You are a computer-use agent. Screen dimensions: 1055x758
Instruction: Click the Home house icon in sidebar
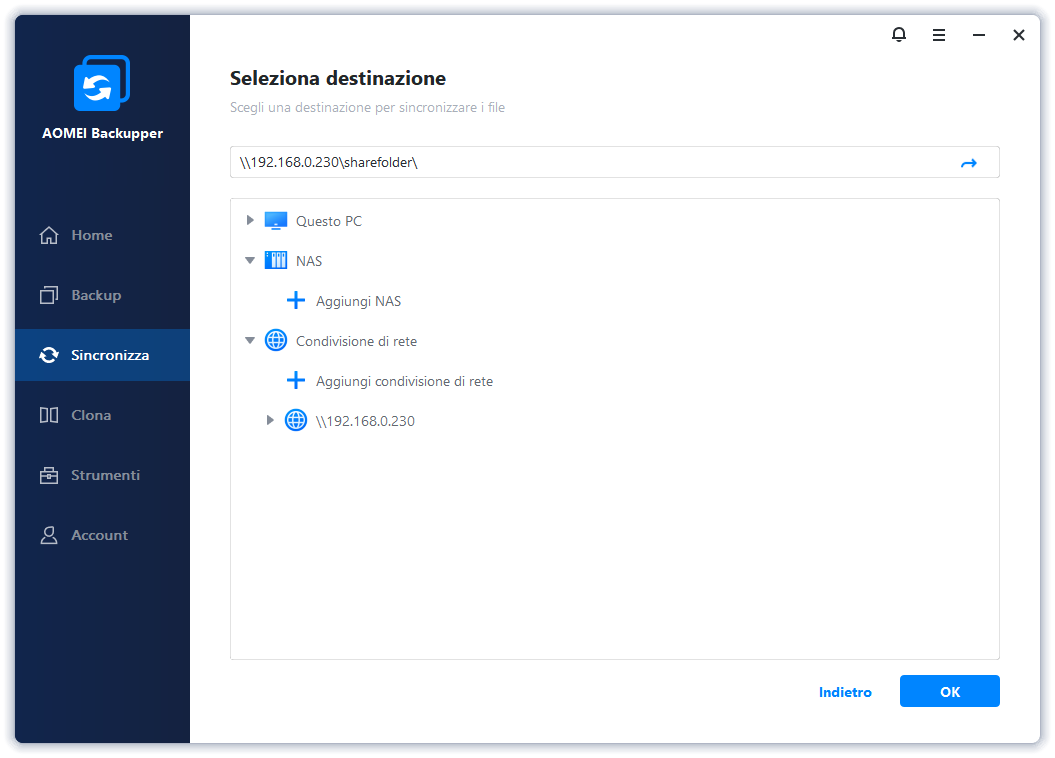49,235
